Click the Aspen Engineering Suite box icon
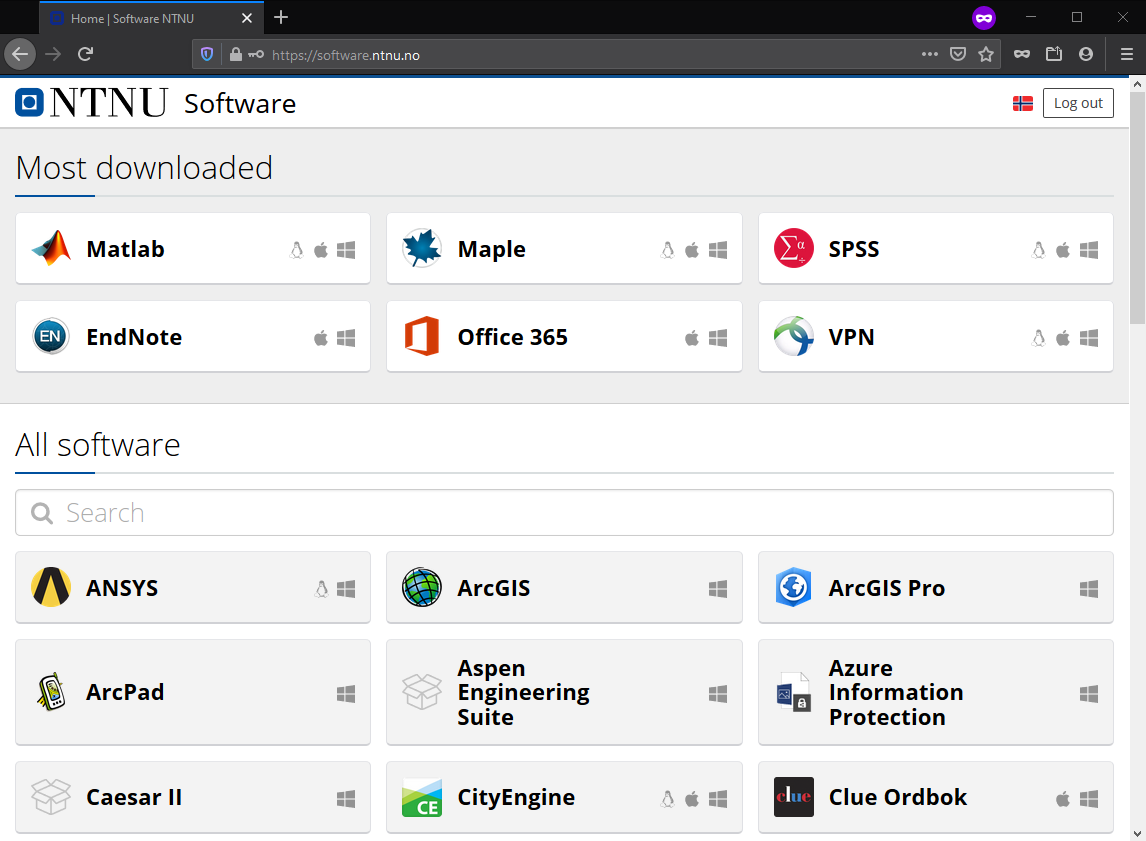Viewport: 1146px width, 841px height. pos(422,692)
